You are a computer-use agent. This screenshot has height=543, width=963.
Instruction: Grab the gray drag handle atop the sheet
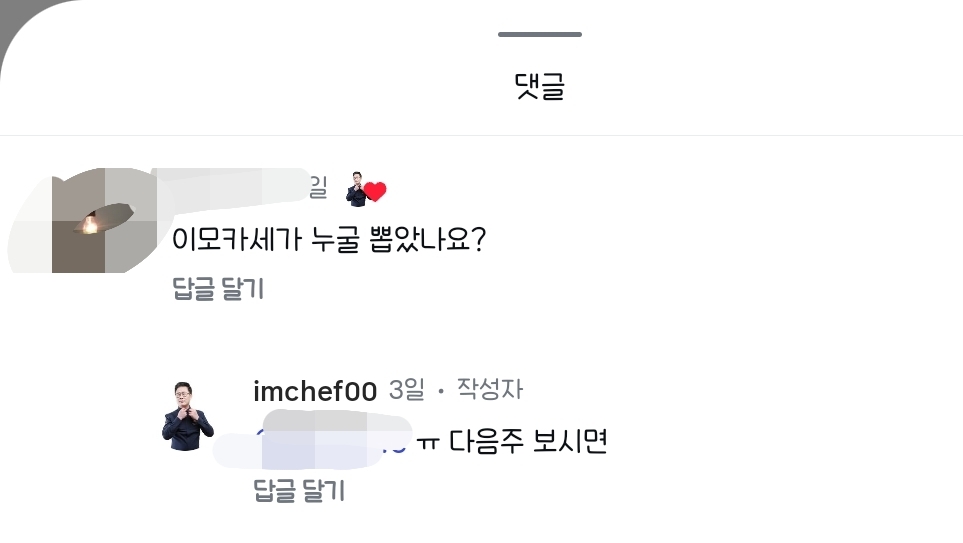pos(540,34)
